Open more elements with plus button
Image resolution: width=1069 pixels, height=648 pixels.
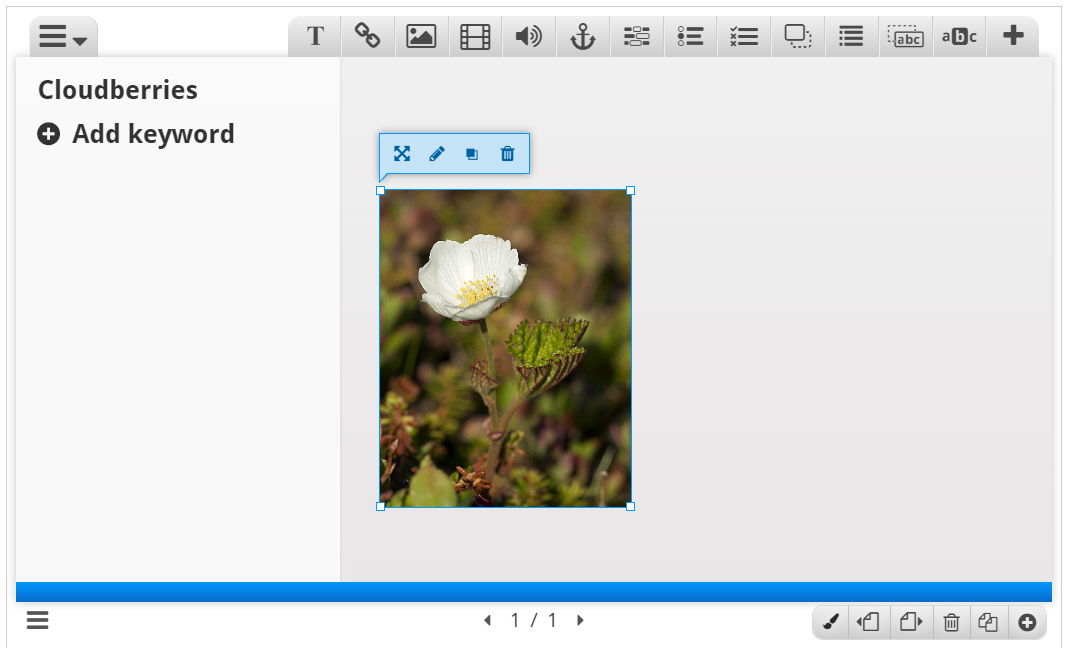pos(1013,36)
